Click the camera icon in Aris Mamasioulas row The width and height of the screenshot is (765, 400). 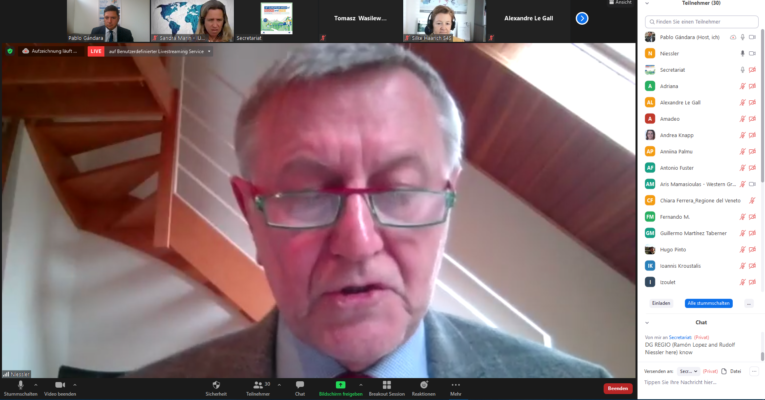752,184
